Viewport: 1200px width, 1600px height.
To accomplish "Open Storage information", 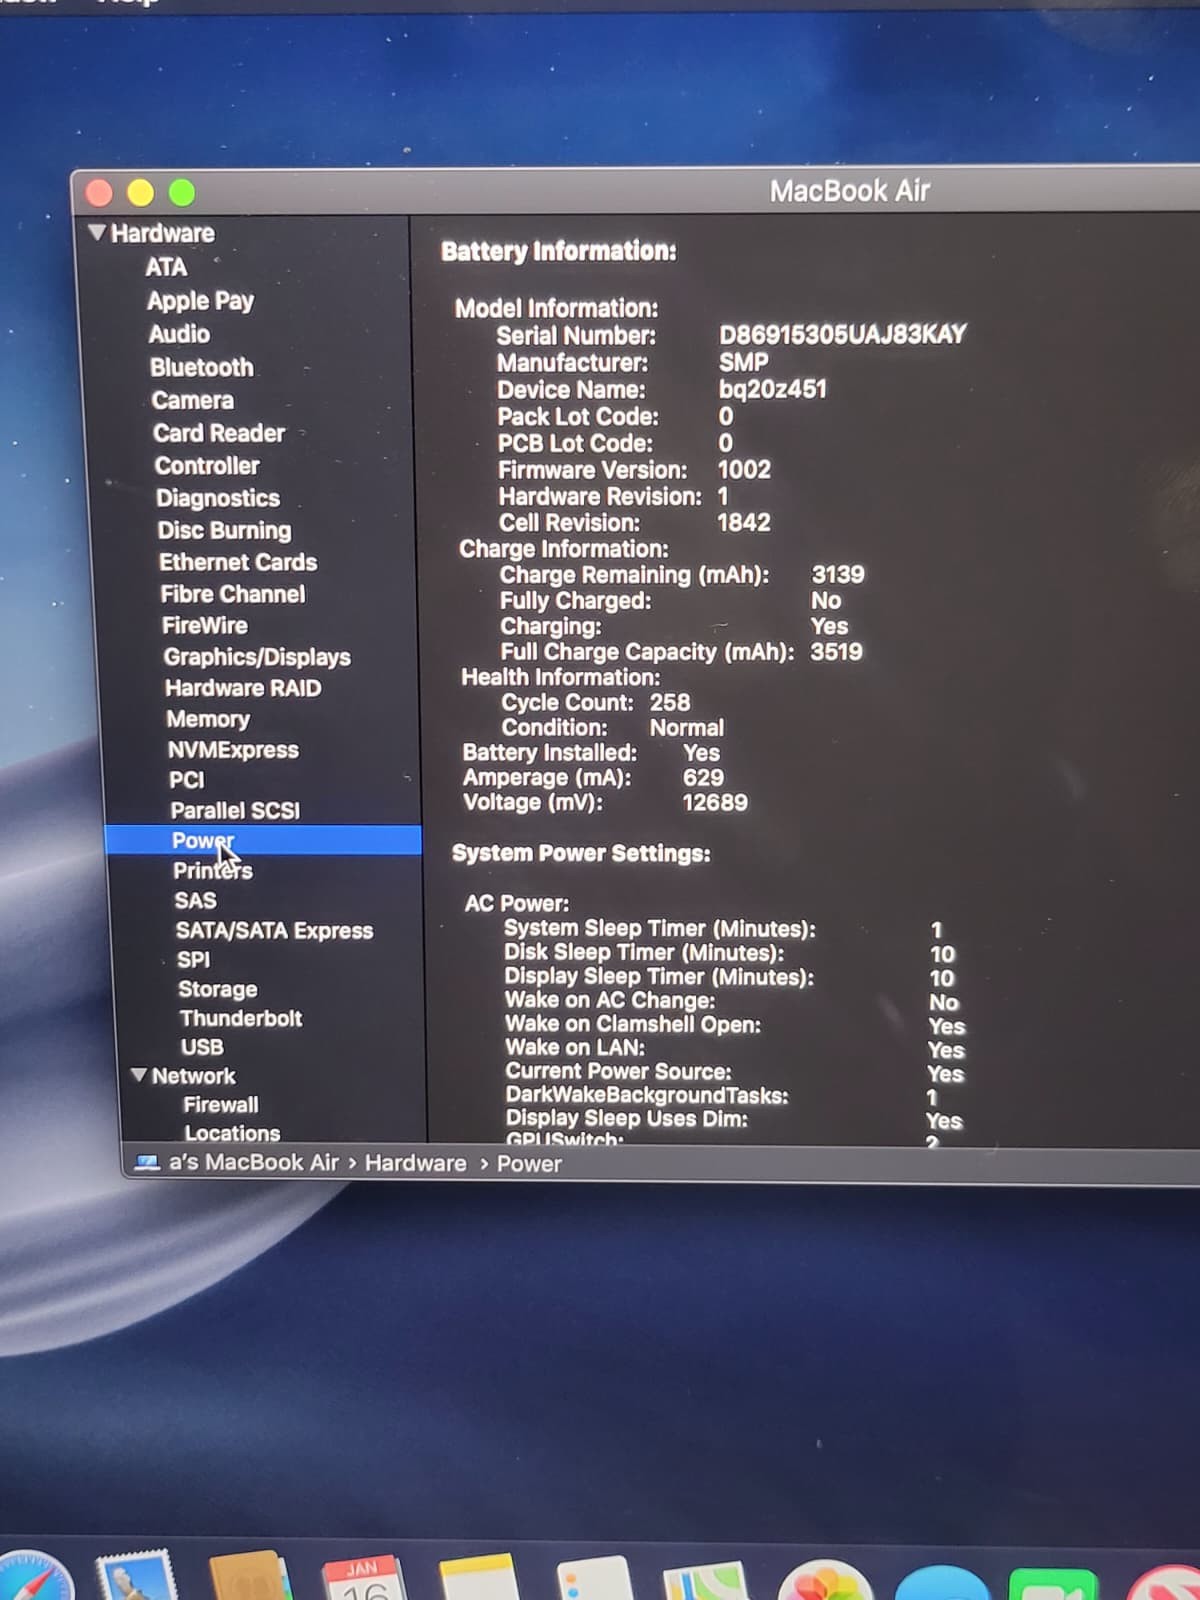I will click(x=218, y=989).
